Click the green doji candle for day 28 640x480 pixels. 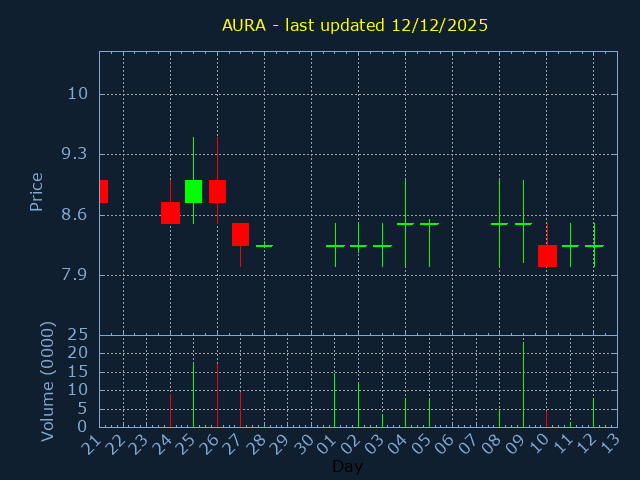tap(264, 245)
